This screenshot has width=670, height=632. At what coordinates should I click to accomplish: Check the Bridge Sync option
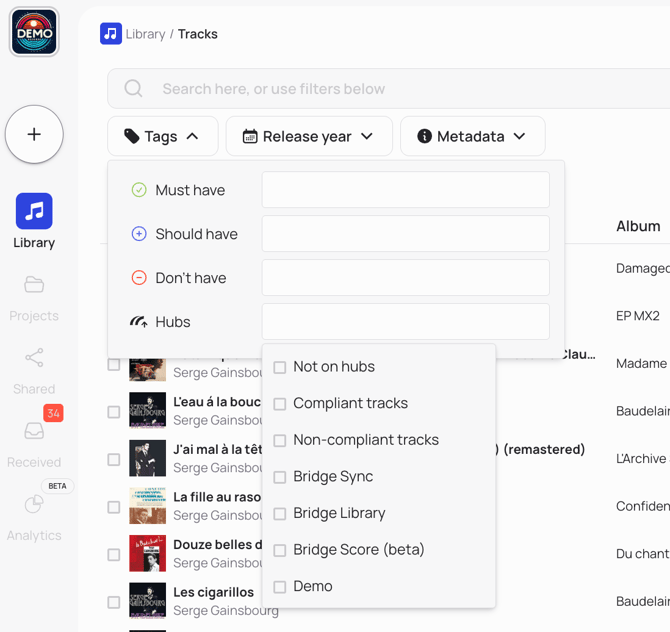(x=280, y=477)
